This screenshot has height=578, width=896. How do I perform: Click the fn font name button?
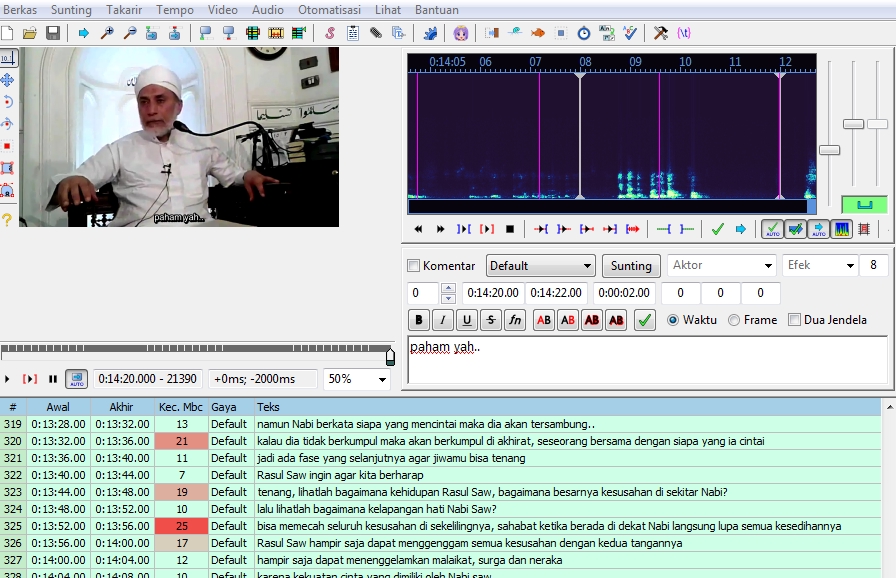(x=515, y=320)
